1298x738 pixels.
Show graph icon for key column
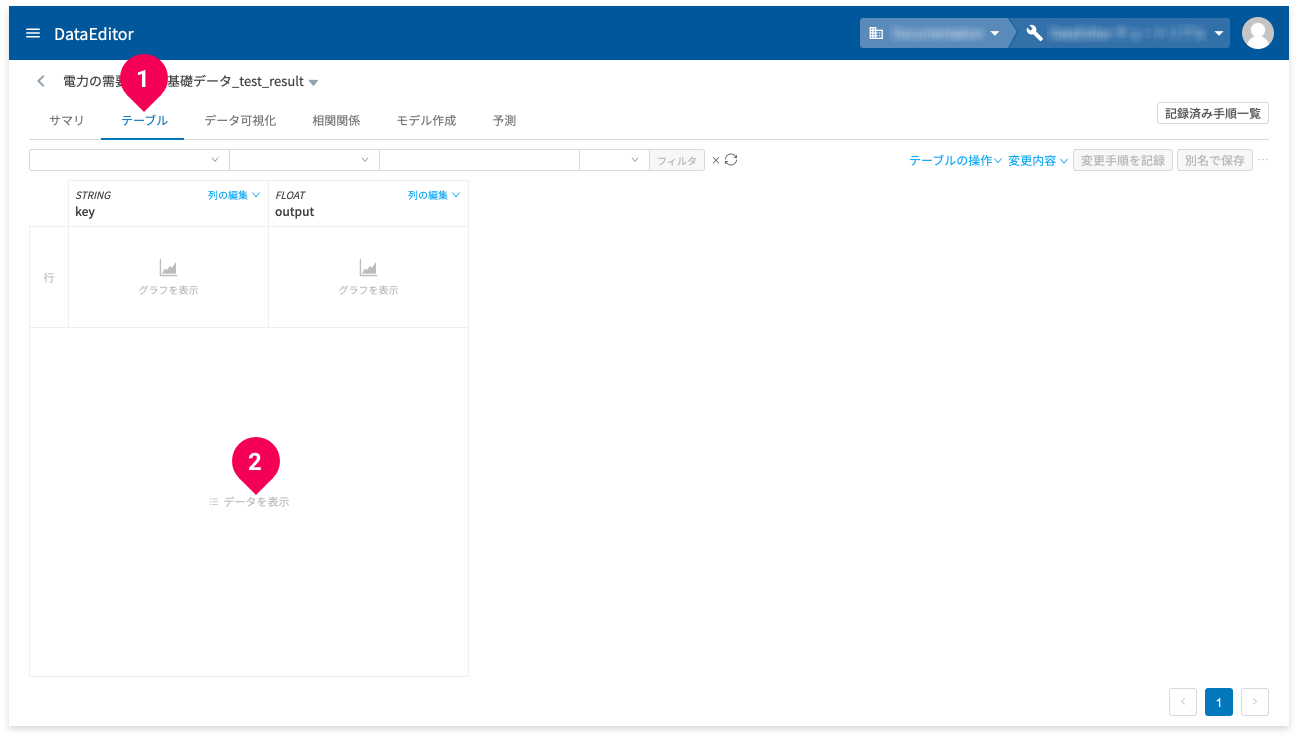coord(168,268)
